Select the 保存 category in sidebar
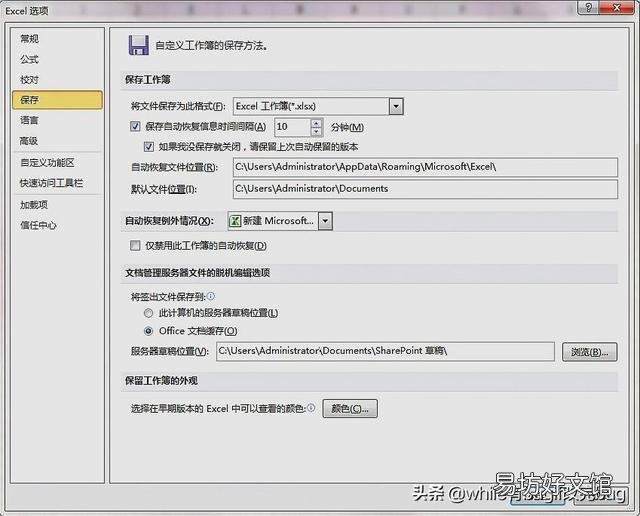The width and height of the screenshot is (640, 516). [x=57, y=100]
